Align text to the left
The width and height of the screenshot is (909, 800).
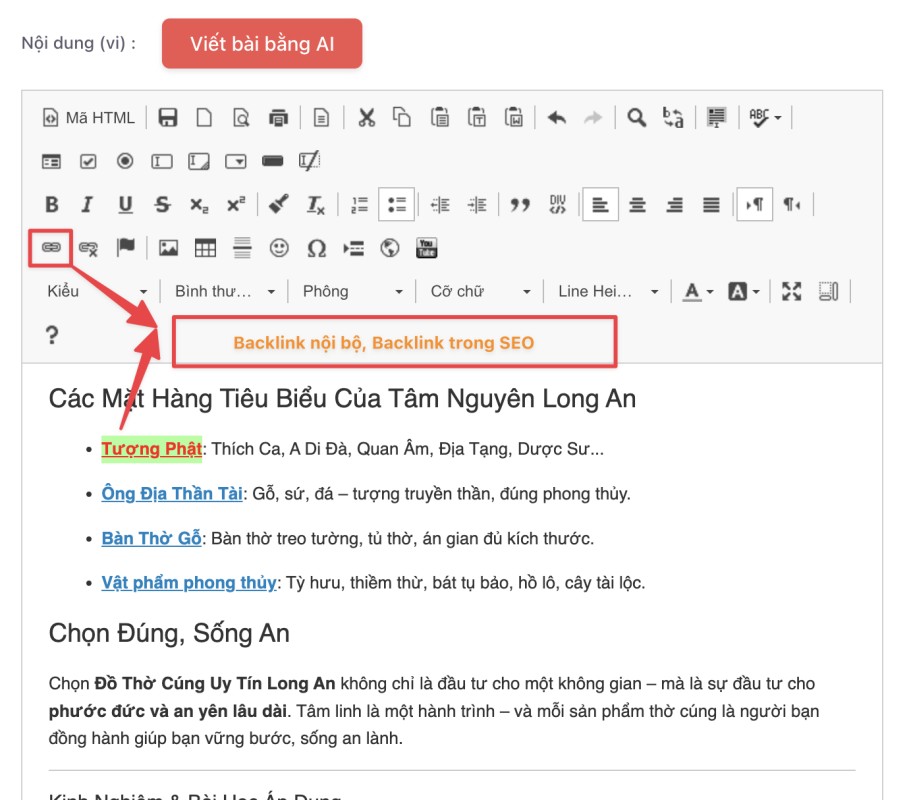[x=601, y=205]
